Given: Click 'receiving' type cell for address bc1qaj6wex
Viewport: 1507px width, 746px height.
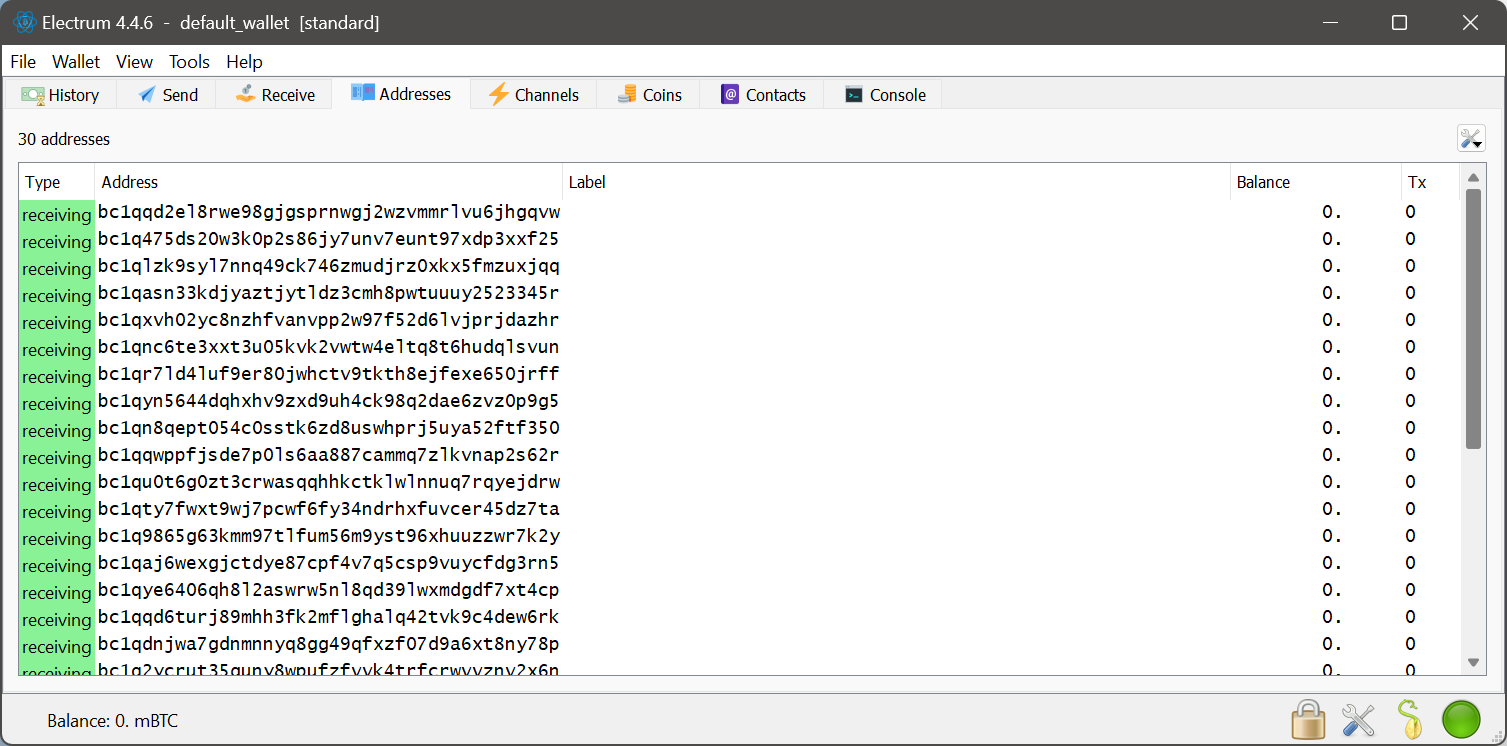Looking at the screenshot, I should point(57,566).
